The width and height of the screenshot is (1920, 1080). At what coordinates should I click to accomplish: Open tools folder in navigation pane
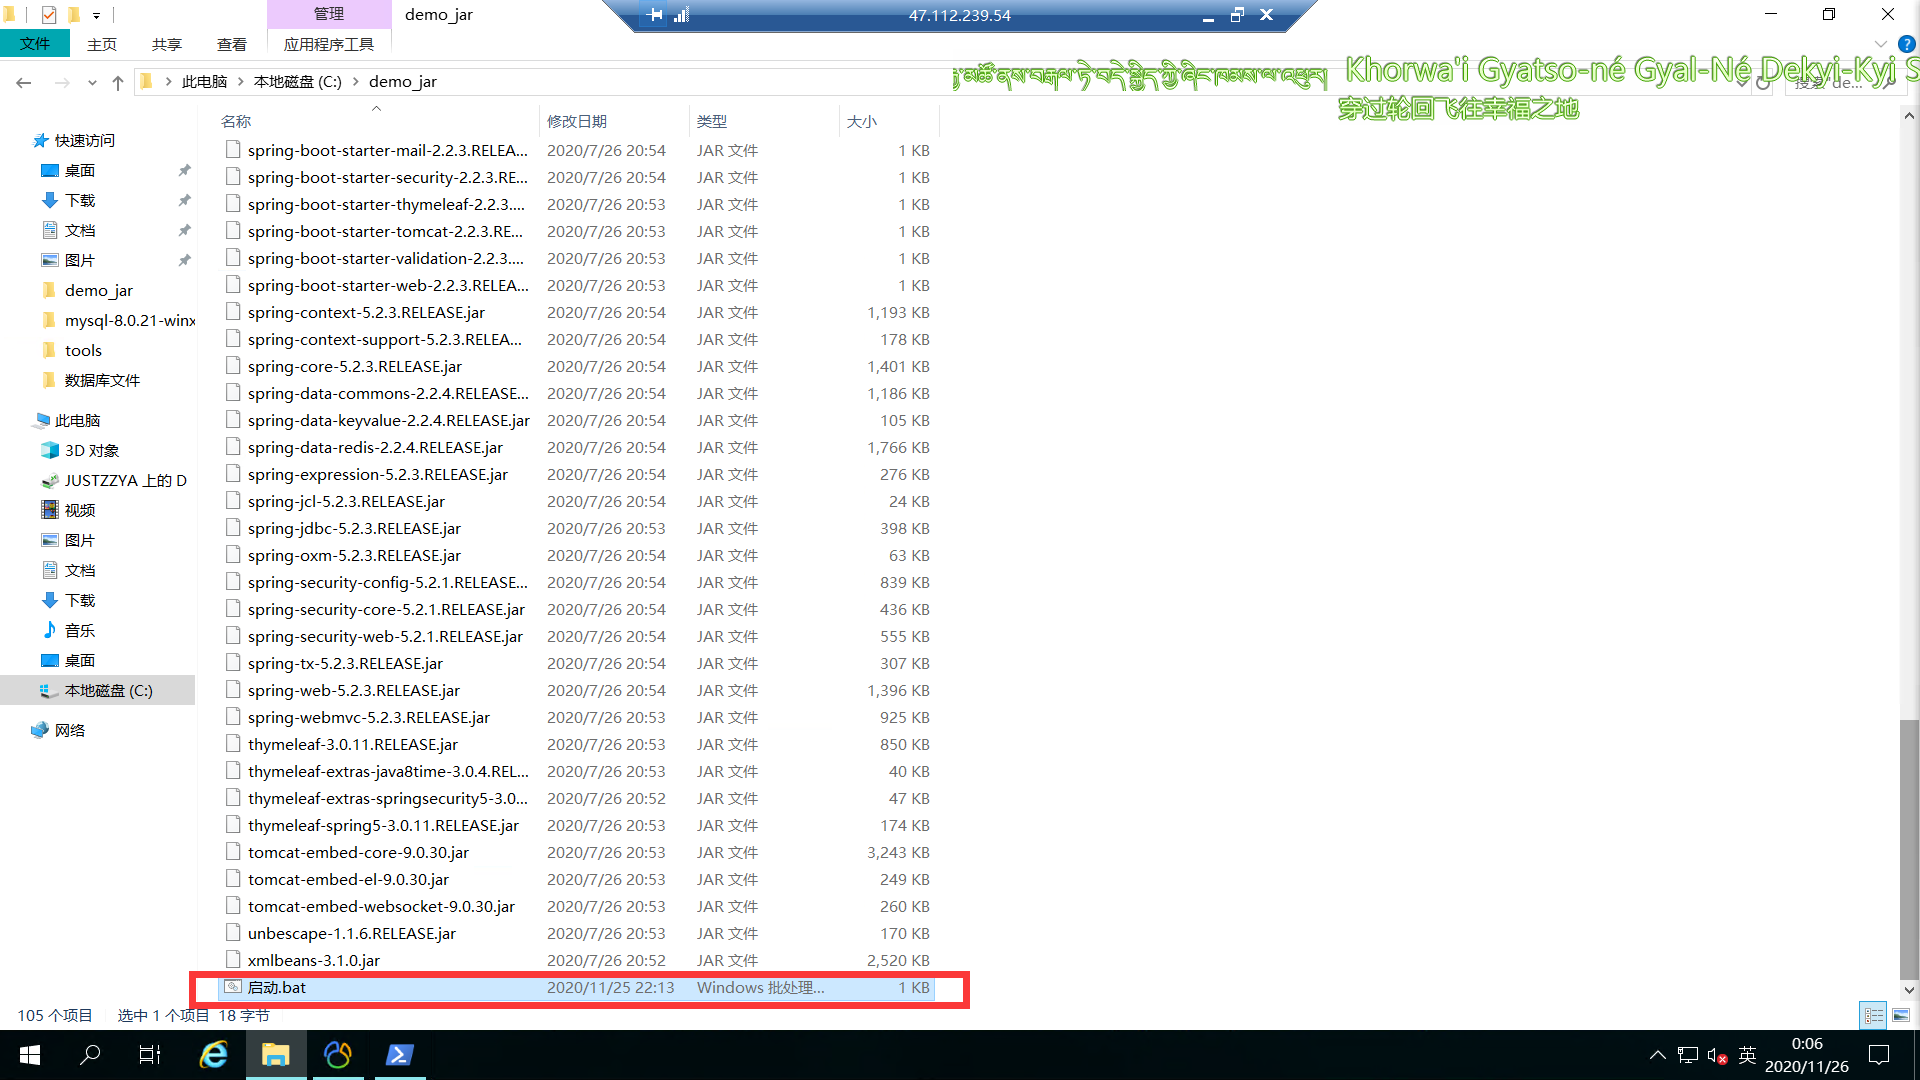click(x=83, y=351)
